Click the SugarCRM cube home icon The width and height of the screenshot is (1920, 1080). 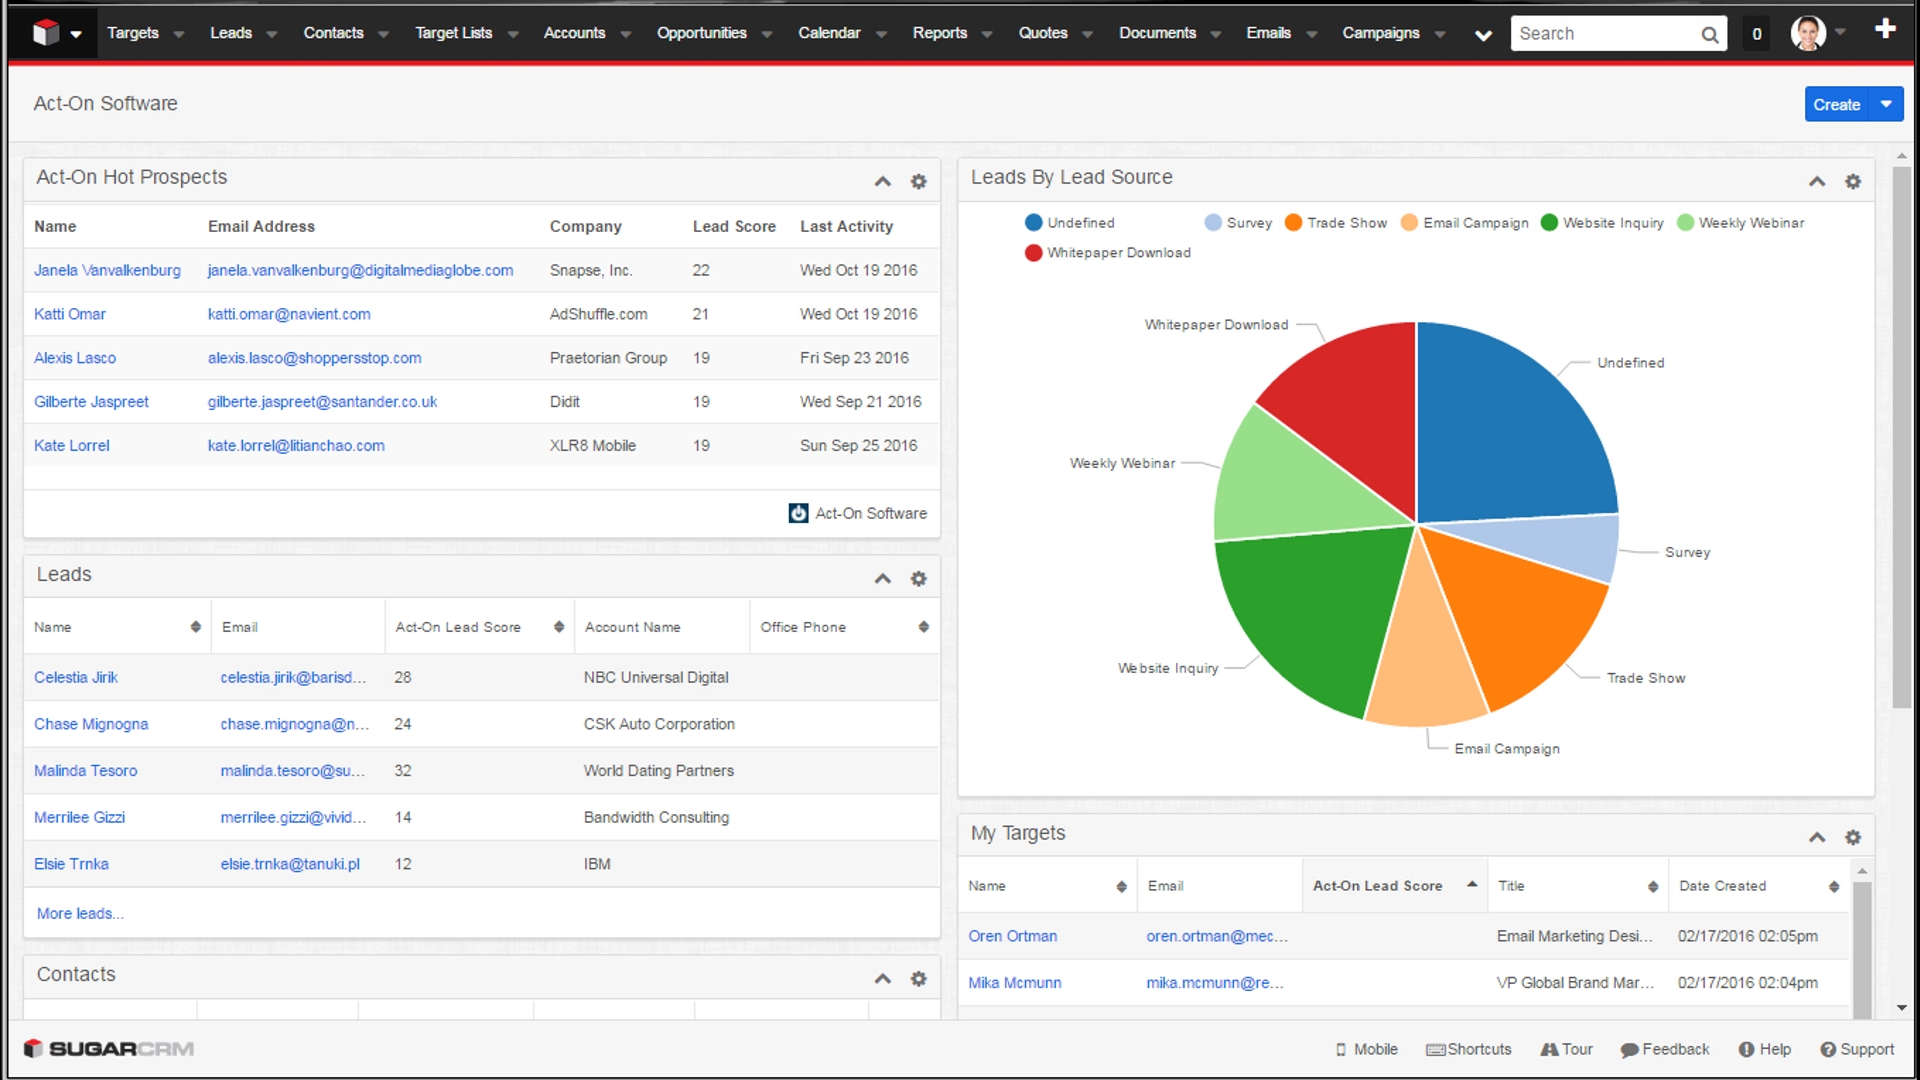46,33
